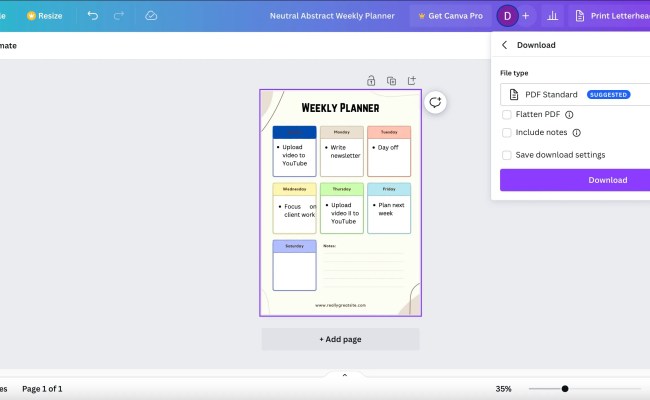The height and width of the screenshot is (400, 650).
Task: Click the purple Download button
Action: point(575,180)
